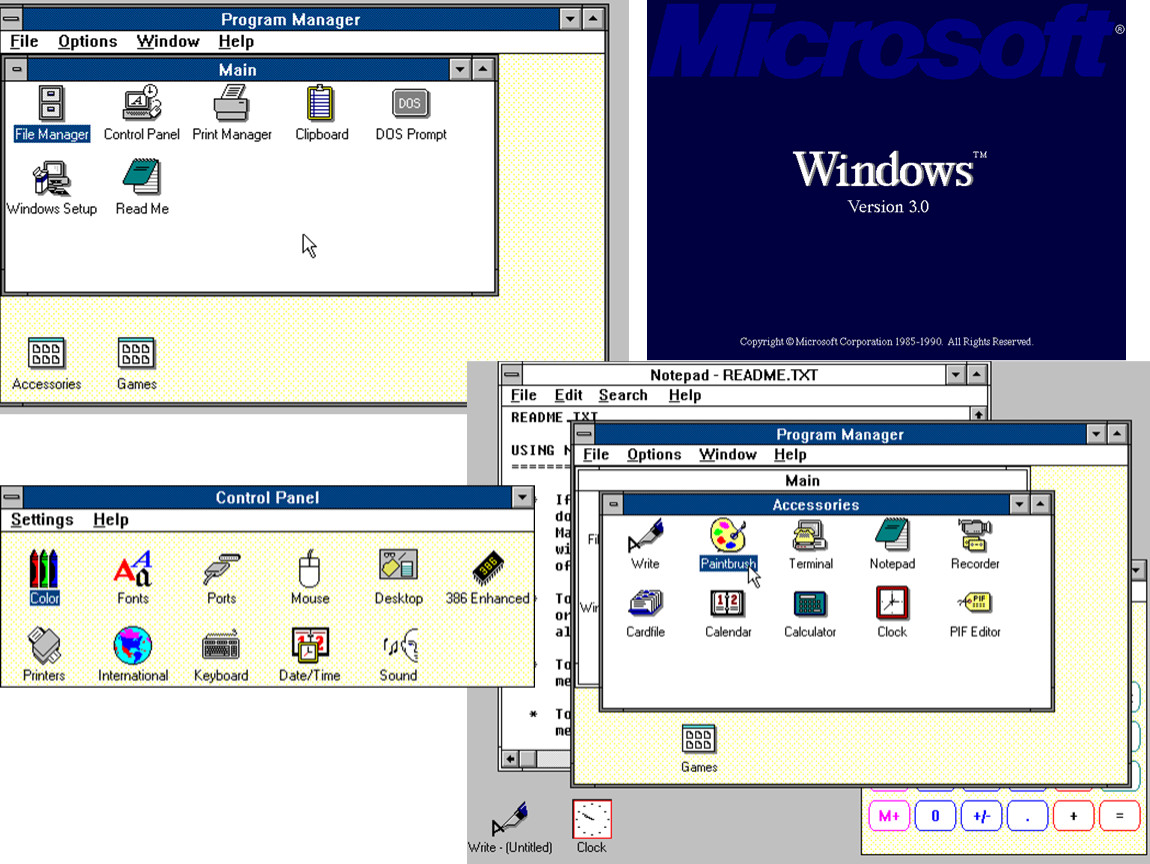Viewport: 1150px width, 864px height.
Task: Restore minimized Clock desktop icon
Action: click(x=591, y=827)
